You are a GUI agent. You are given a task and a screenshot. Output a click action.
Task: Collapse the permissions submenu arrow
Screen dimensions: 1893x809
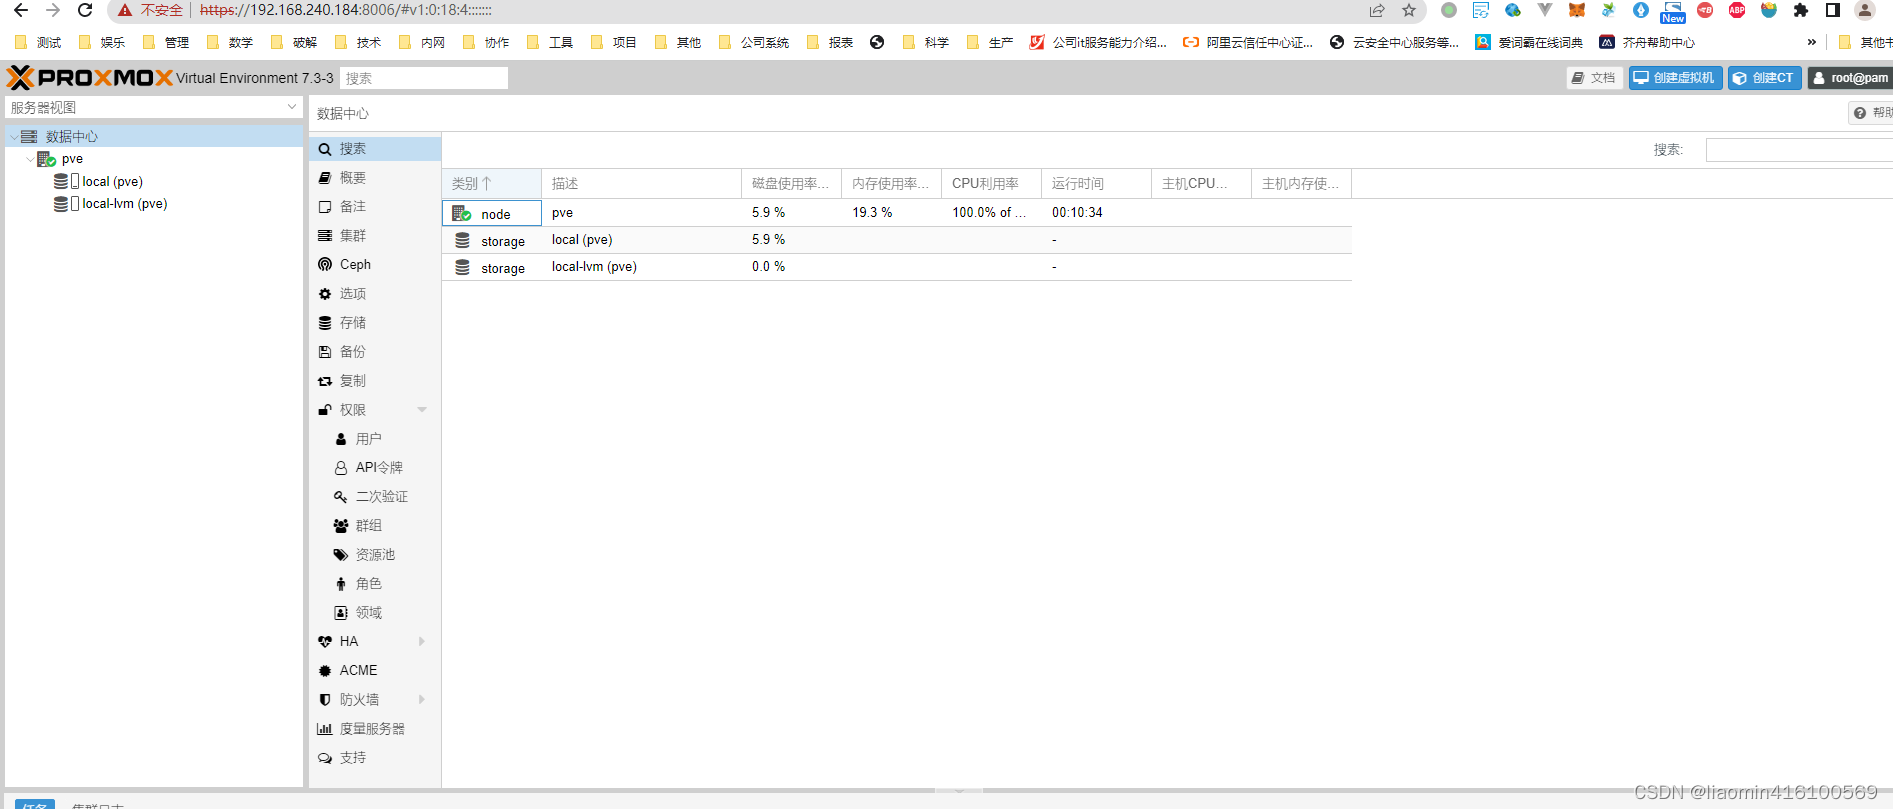click(x=422, y=410)
